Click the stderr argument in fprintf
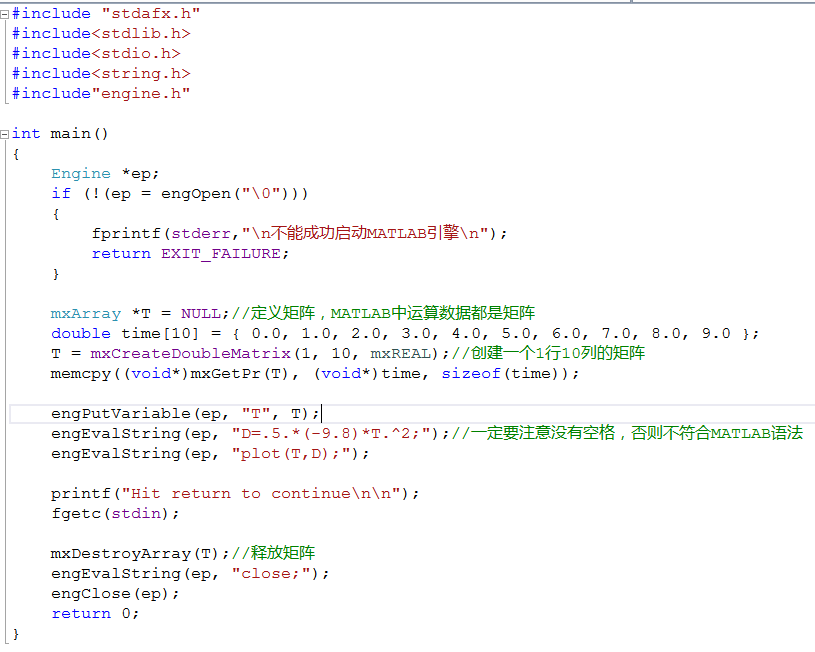The height and width of the screenshot is (652, 815). pyautogui.click(x=201, y=233)
